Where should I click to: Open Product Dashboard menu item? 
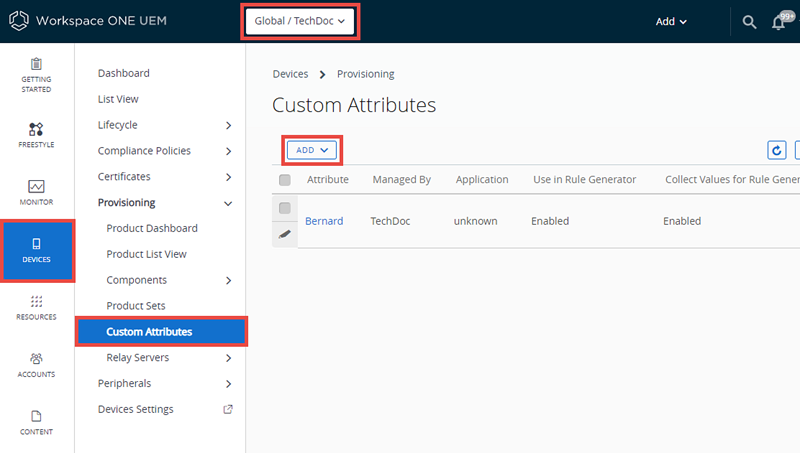pyautogui.click(x=152, y=228)
